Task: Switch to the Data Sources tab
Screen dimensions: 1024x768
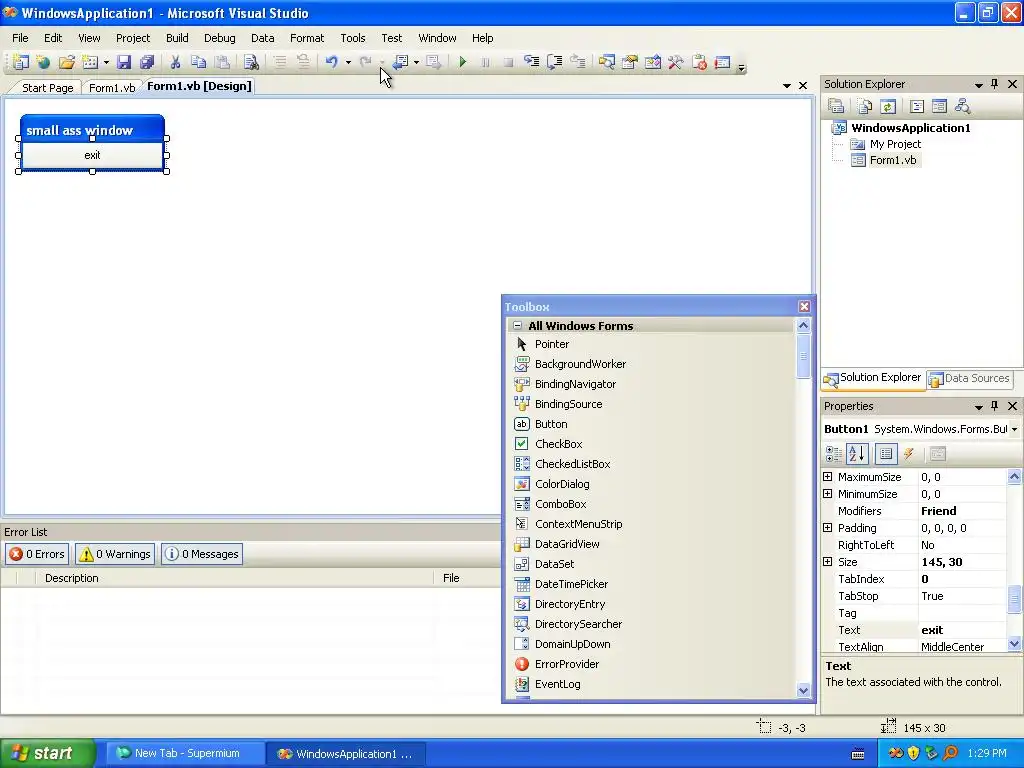Action: click(x=970, y=378)
